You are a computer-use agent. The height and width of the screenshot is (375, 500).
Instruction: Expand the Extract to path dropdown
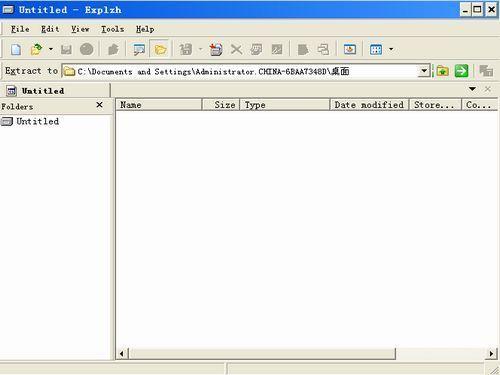[x=424, y=71]
